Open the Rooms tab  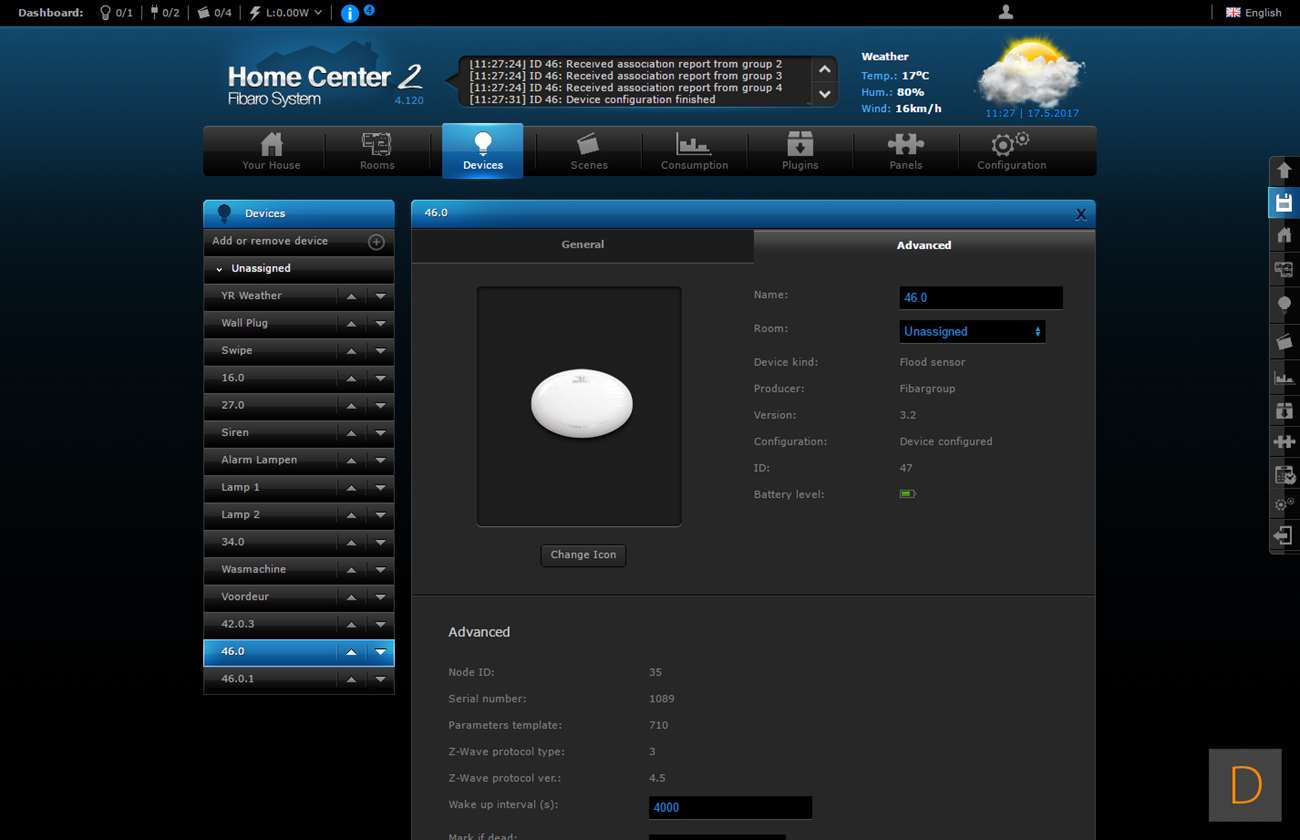(377, 151)
